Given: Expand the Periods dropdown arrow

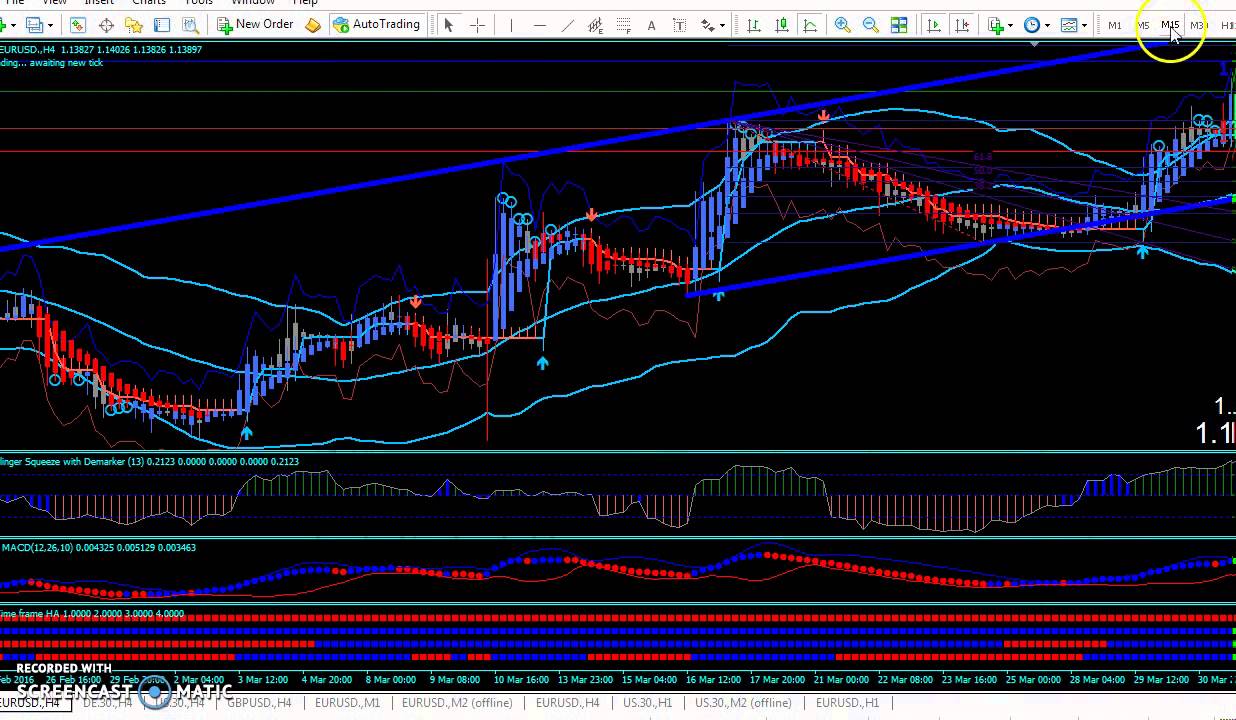Looking at the screenshot, I should [x=1046, y=25].
